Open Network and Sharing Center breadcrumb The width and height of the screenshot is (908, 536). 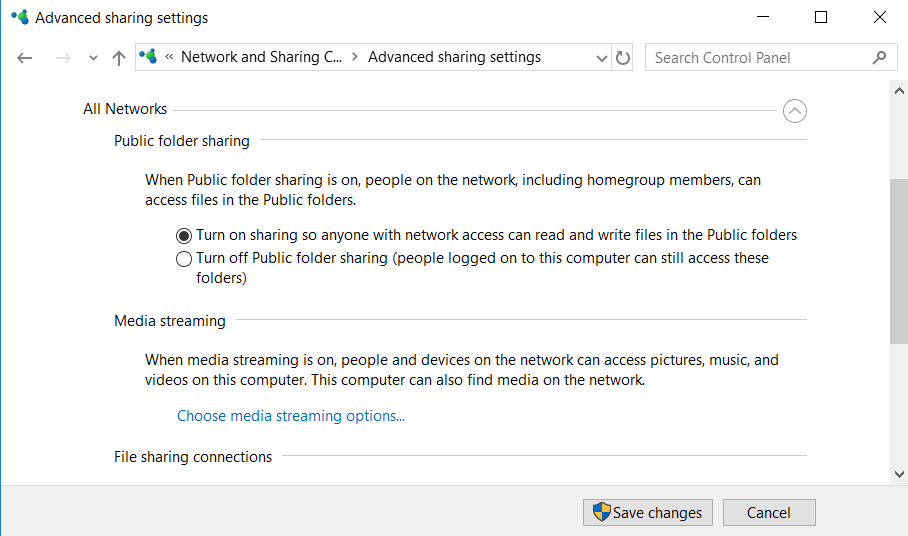pyautogui.click(x=261, y=57)
